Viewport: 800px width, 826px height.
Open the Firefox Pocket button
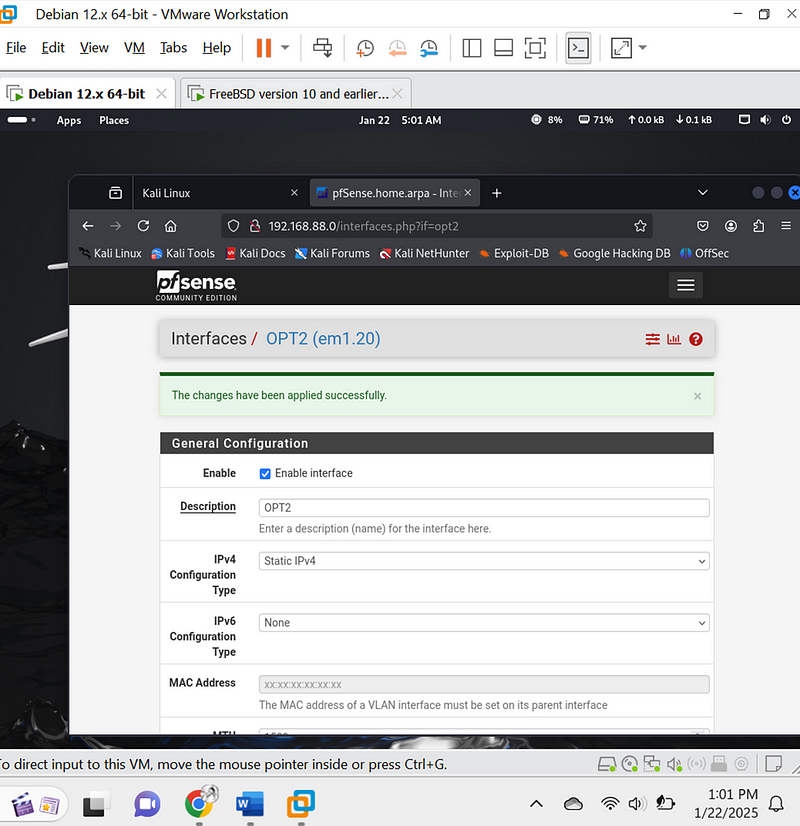703,227
